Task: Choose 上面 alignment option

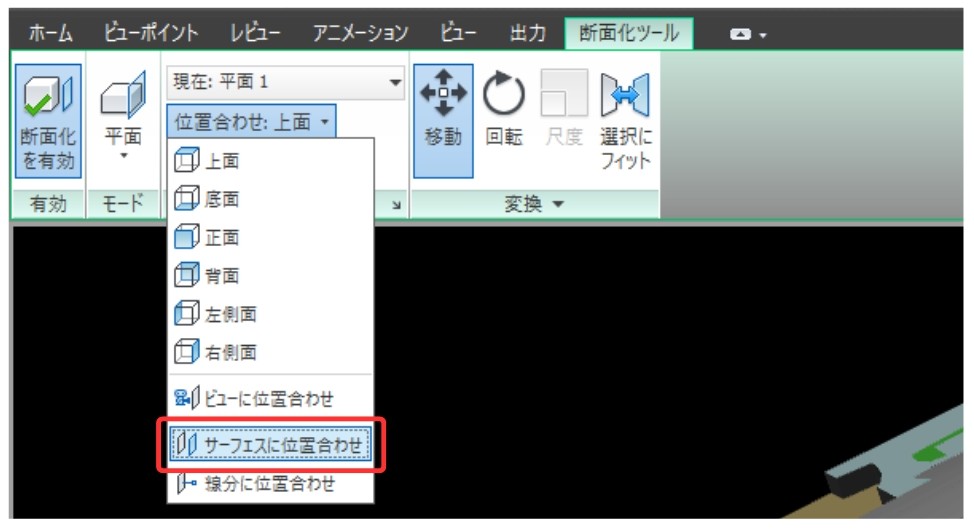Action: pos(271,161)
